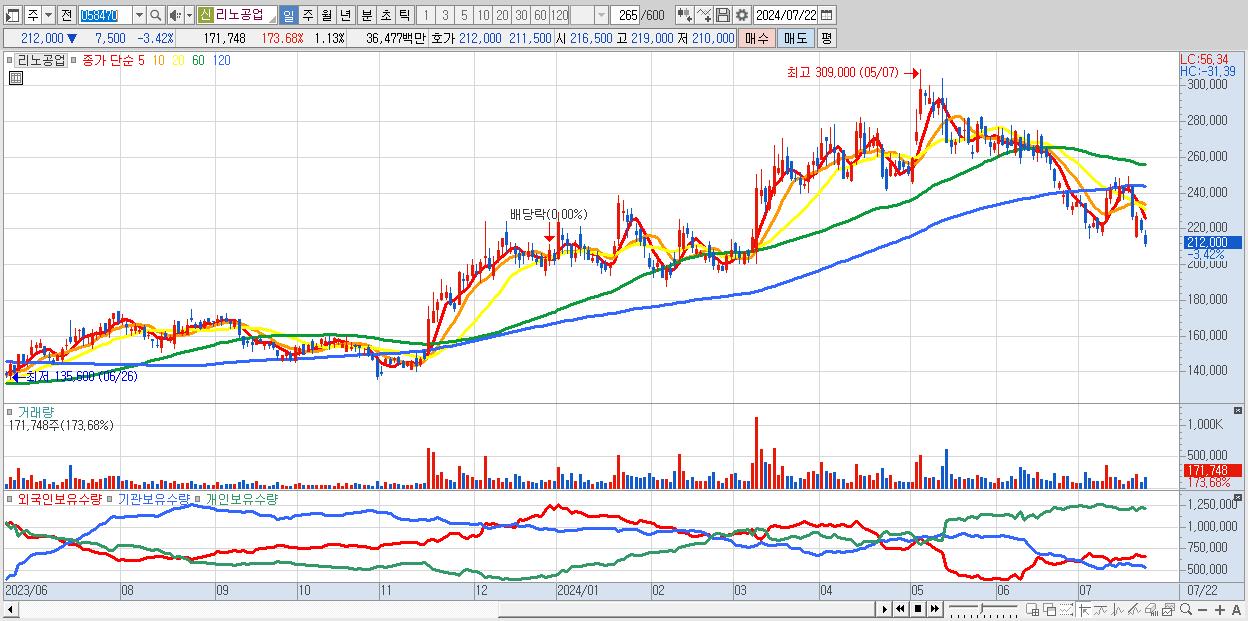Click the 리노공업 stock name field

(x=245, y=15)
